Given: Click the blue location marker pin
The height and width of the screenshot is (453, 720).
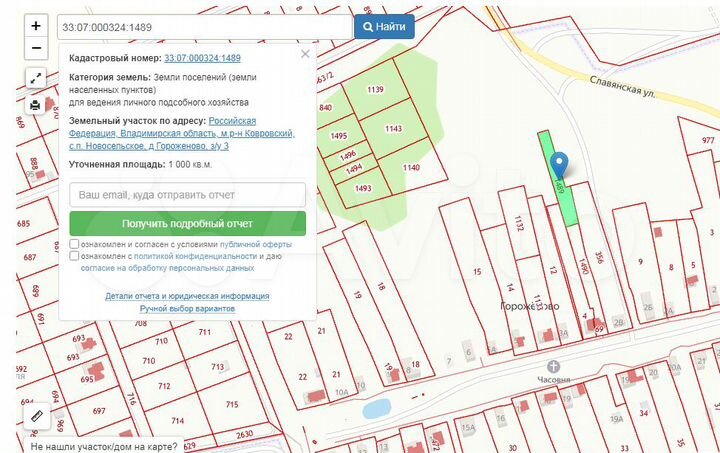Looking at the screenshot, I should click(560, 164).
